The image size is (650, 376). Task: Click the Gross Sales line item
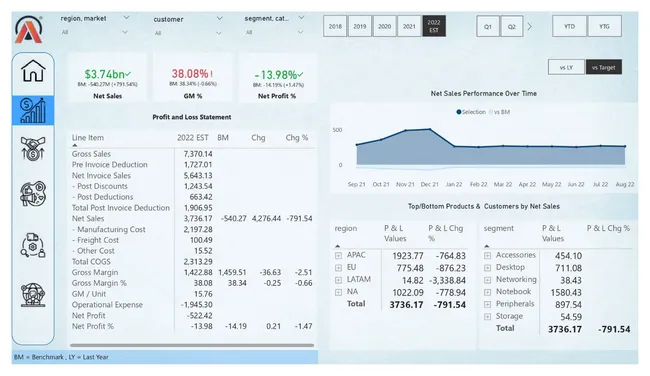click(x=91, y=154)
